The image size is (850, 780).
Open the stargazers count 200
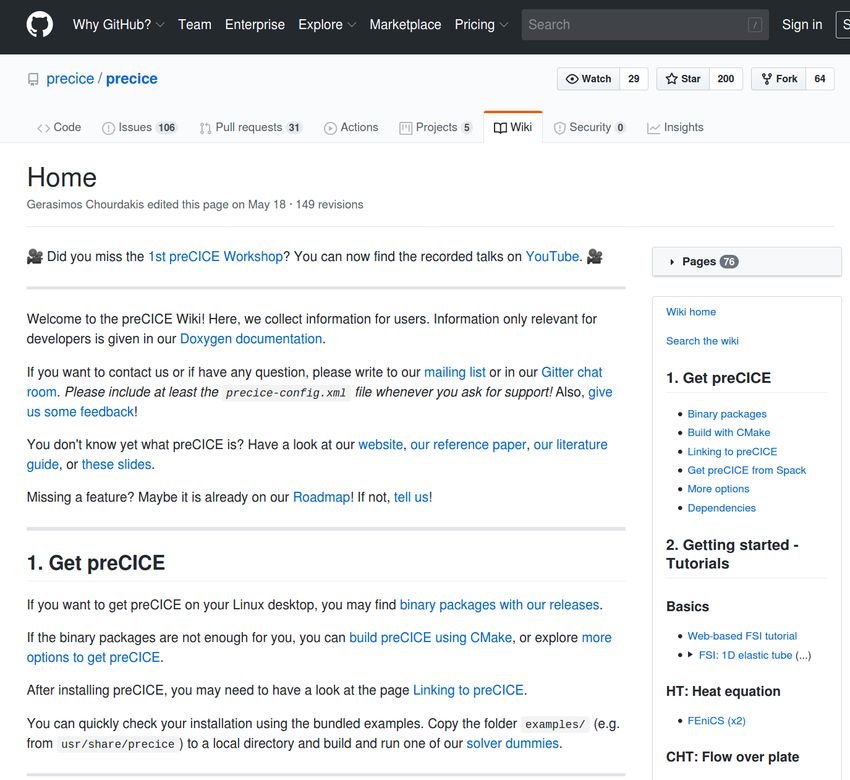point(725,79)
